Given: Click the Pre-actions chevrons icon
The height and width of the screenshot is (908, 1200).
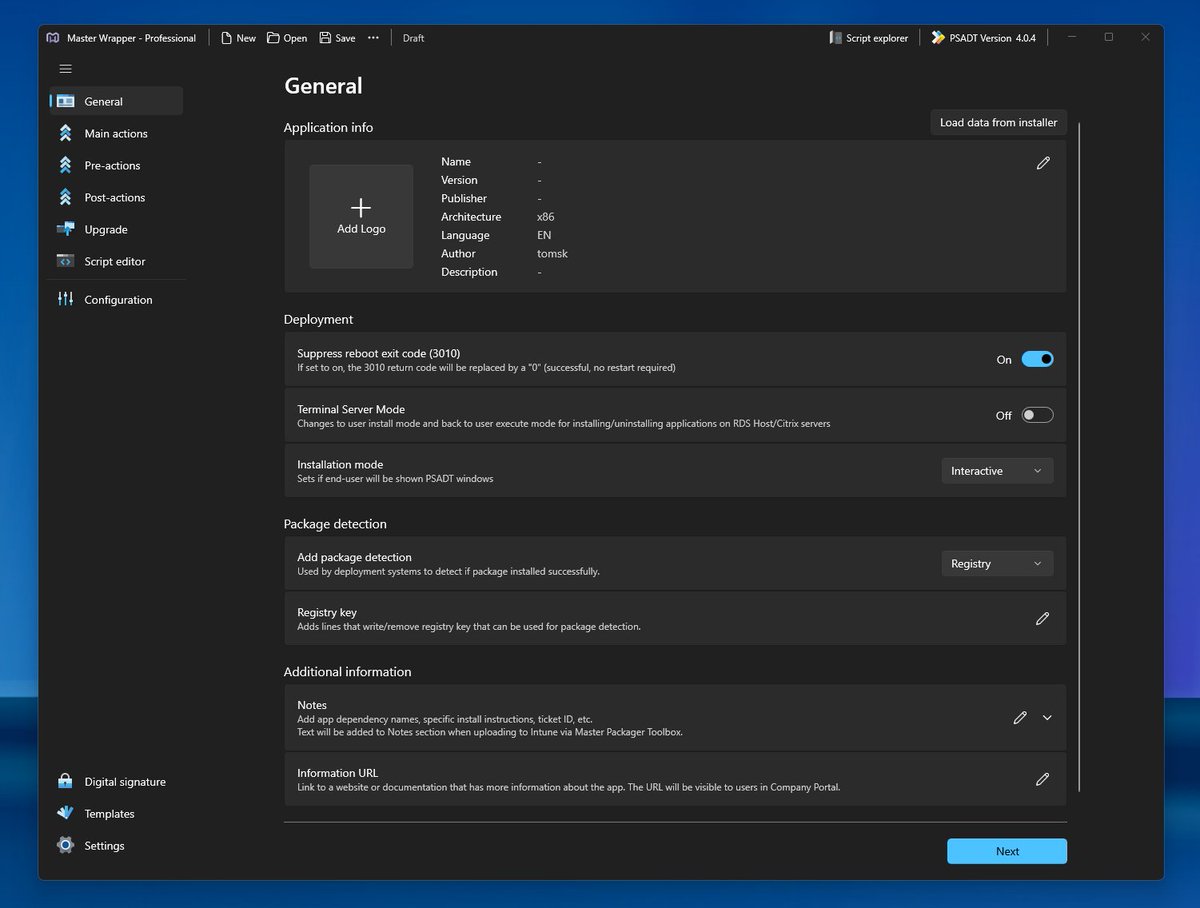Looking at the screenshot, I should 65,165.
